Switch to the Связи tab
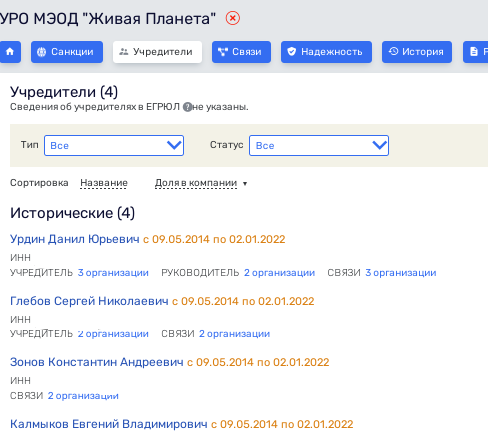The image size is (488, 442). tap(241, 52)
